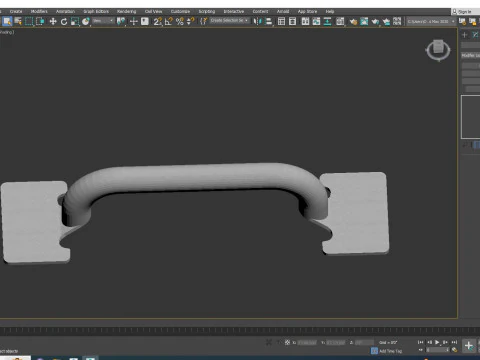This screenshot has width=480, height=360.
Task: Open Curve Editor icon
Action: point(316,22)
